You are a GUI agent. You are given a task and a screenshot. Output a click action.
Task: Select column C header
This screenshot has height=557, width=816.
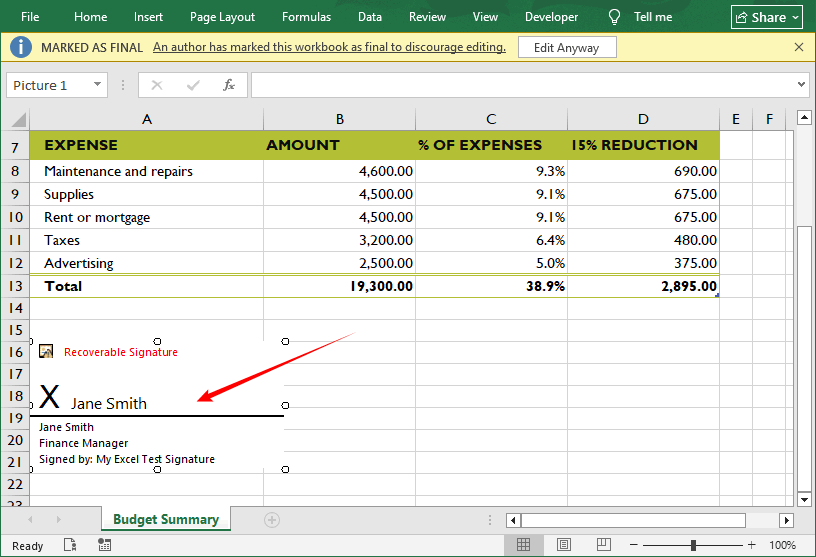click(491, 119)
